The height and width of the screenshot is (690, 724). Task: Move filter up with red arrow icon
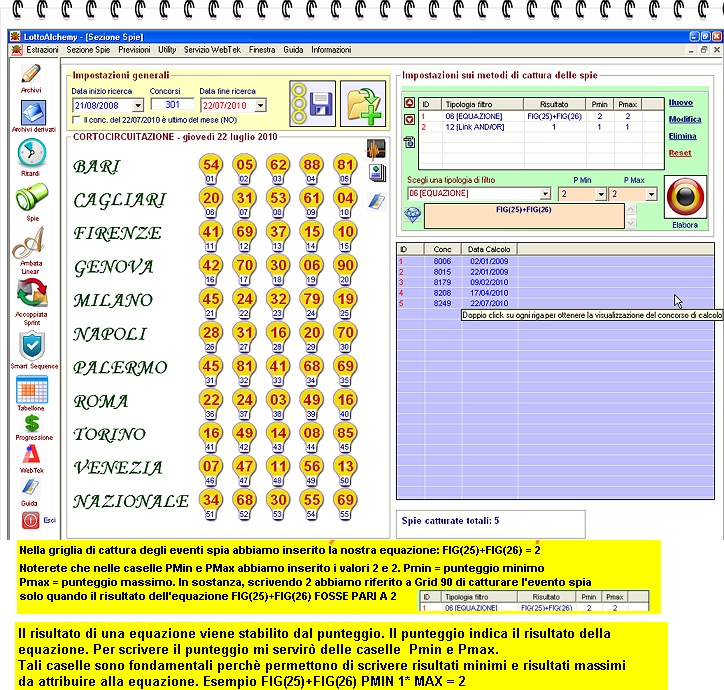coord(409,103)
